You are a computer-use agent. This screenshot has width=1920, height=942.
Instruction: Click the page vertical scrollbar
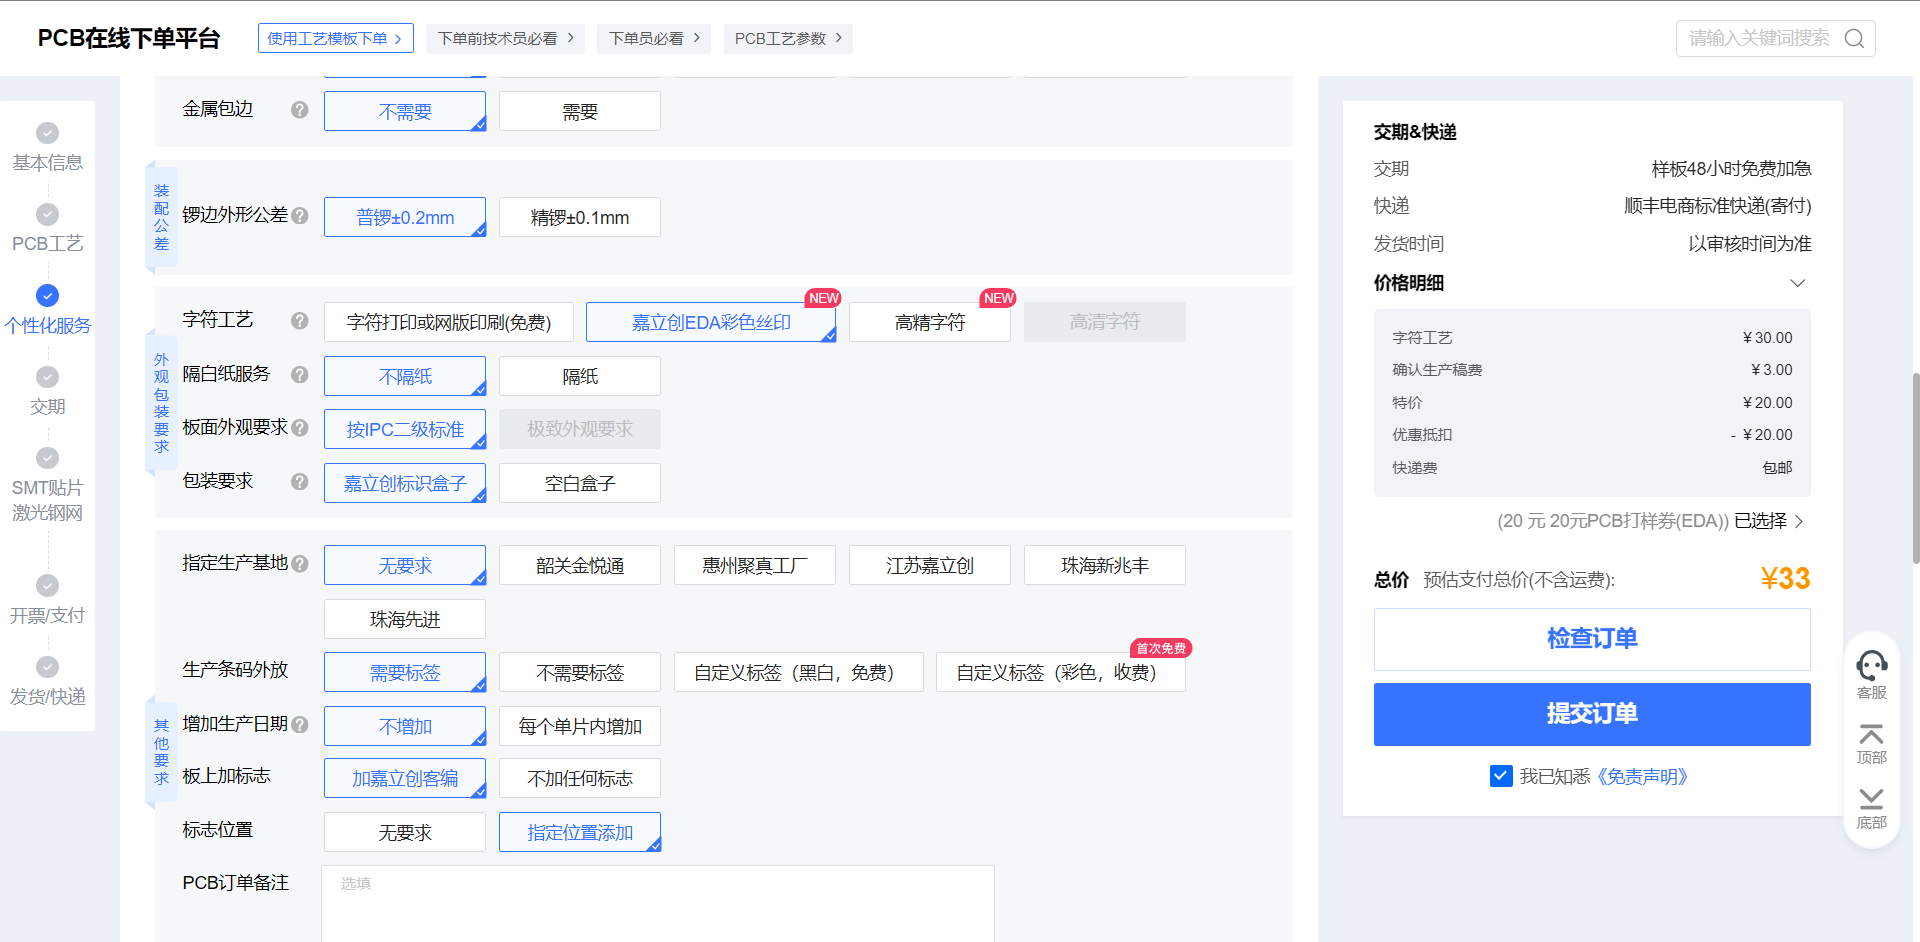[x=1915, y=468]
